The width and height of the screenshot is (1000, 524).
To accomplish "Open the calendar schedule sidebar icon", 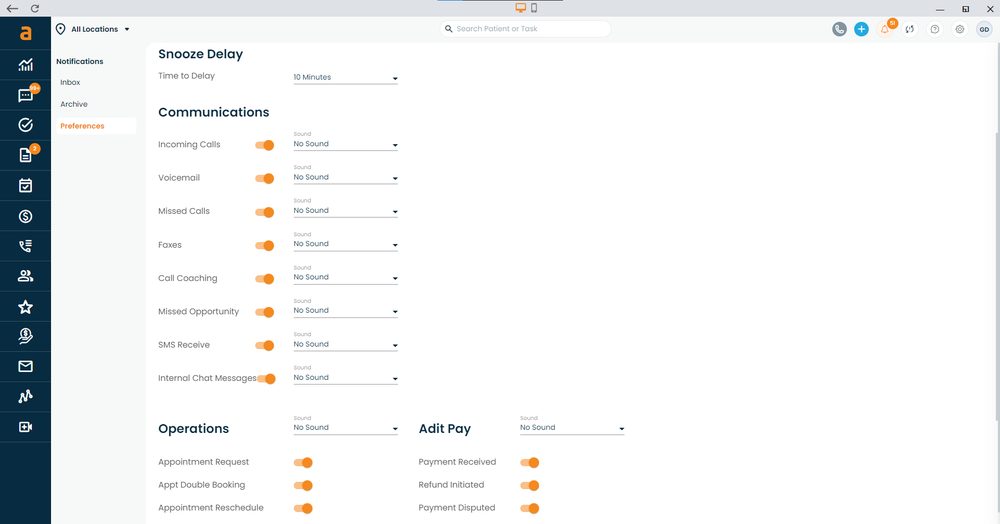I will (x=26, y=186).
